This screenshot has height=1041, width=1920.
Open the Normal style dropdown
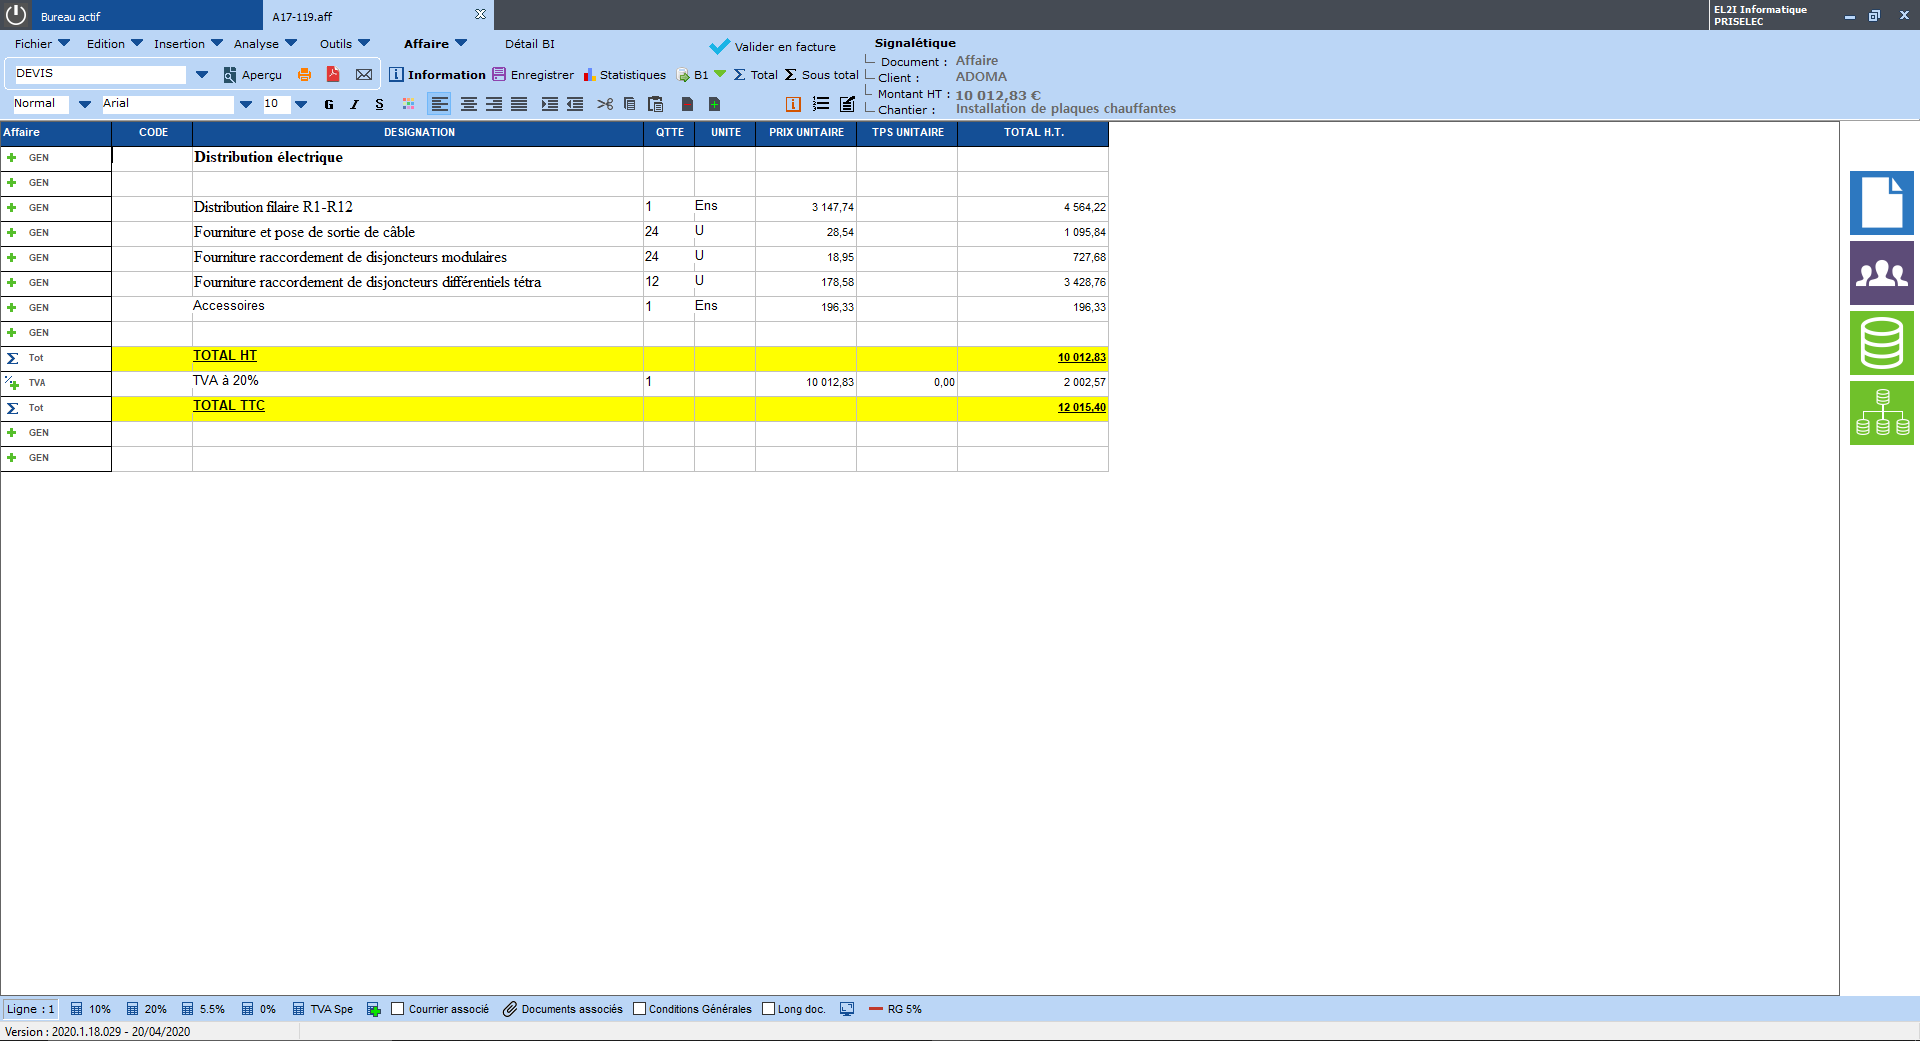point(85,104)
